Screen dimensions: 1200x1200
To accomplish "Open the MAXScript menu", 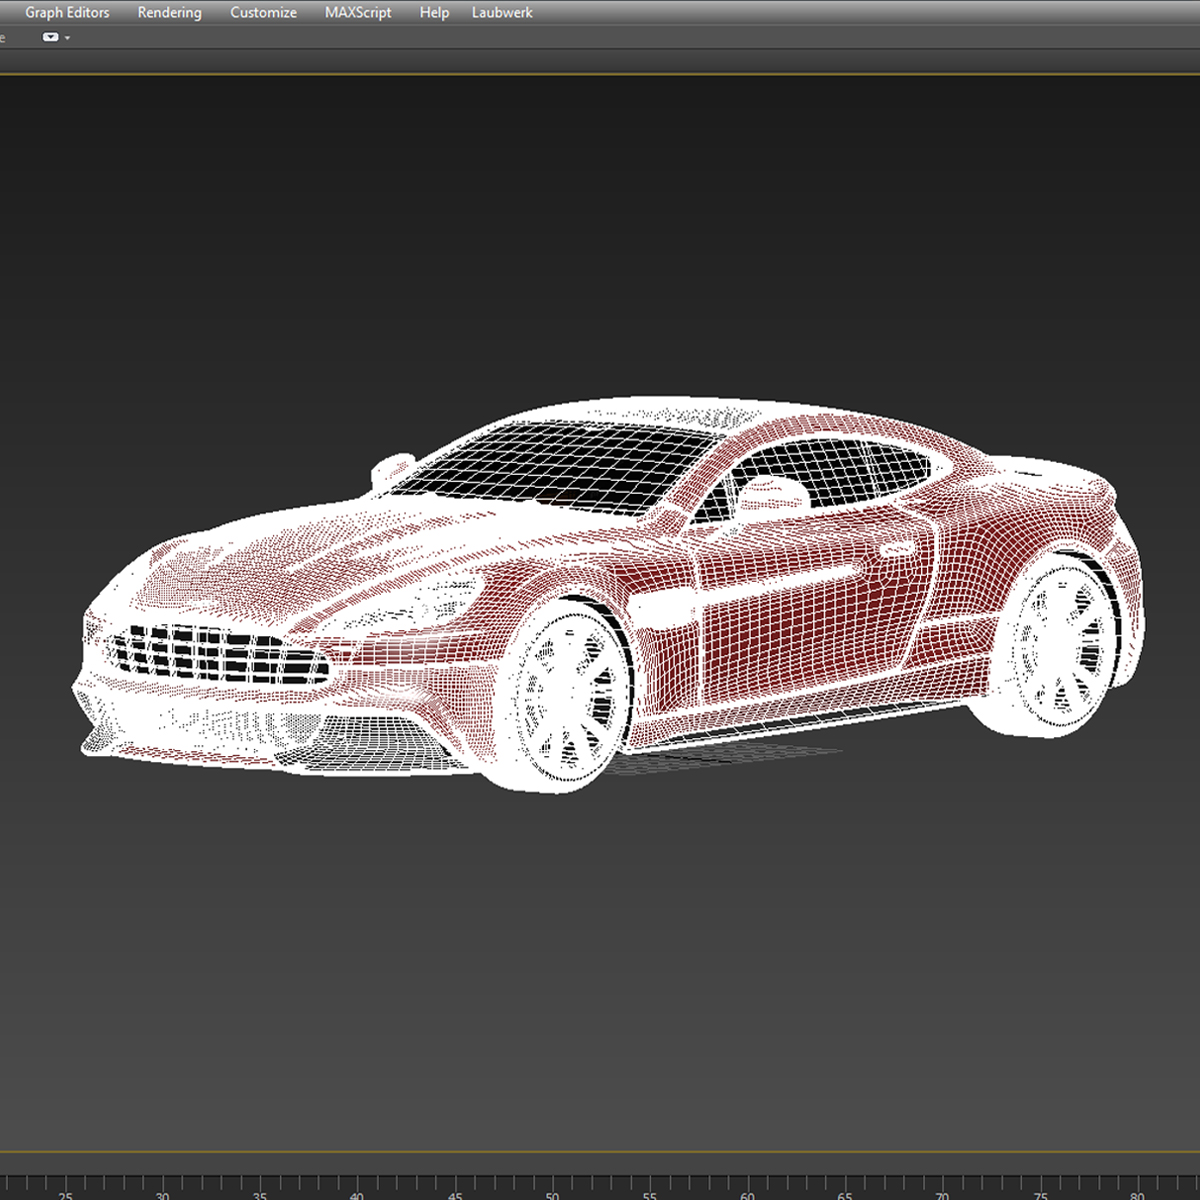I will 358,13.
